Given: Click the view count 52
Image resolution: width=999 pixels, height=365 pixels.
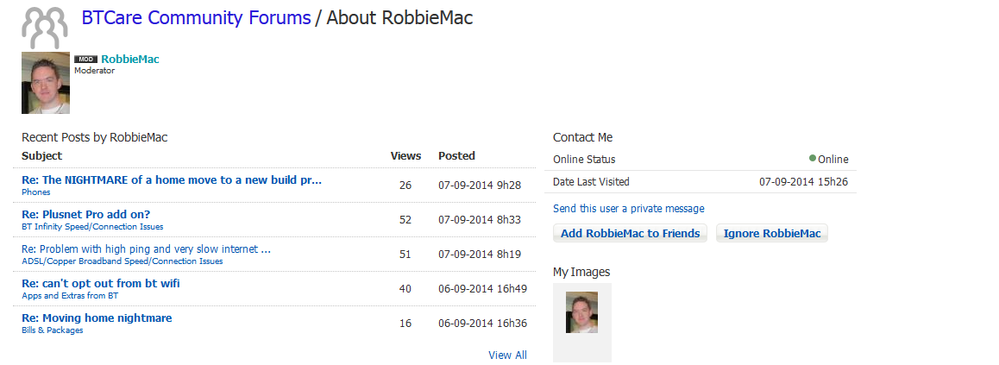Looking at the screenshot, I should [x=405, y=220].
